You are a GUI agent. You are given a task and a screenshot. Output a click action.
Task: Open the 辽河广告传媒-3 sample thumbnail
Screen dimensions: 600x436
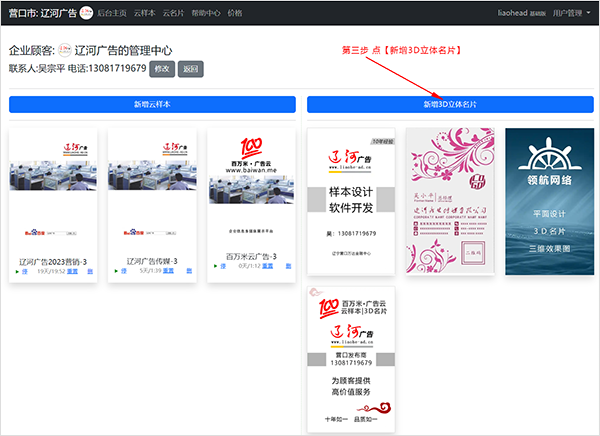[x=152, y=191]
